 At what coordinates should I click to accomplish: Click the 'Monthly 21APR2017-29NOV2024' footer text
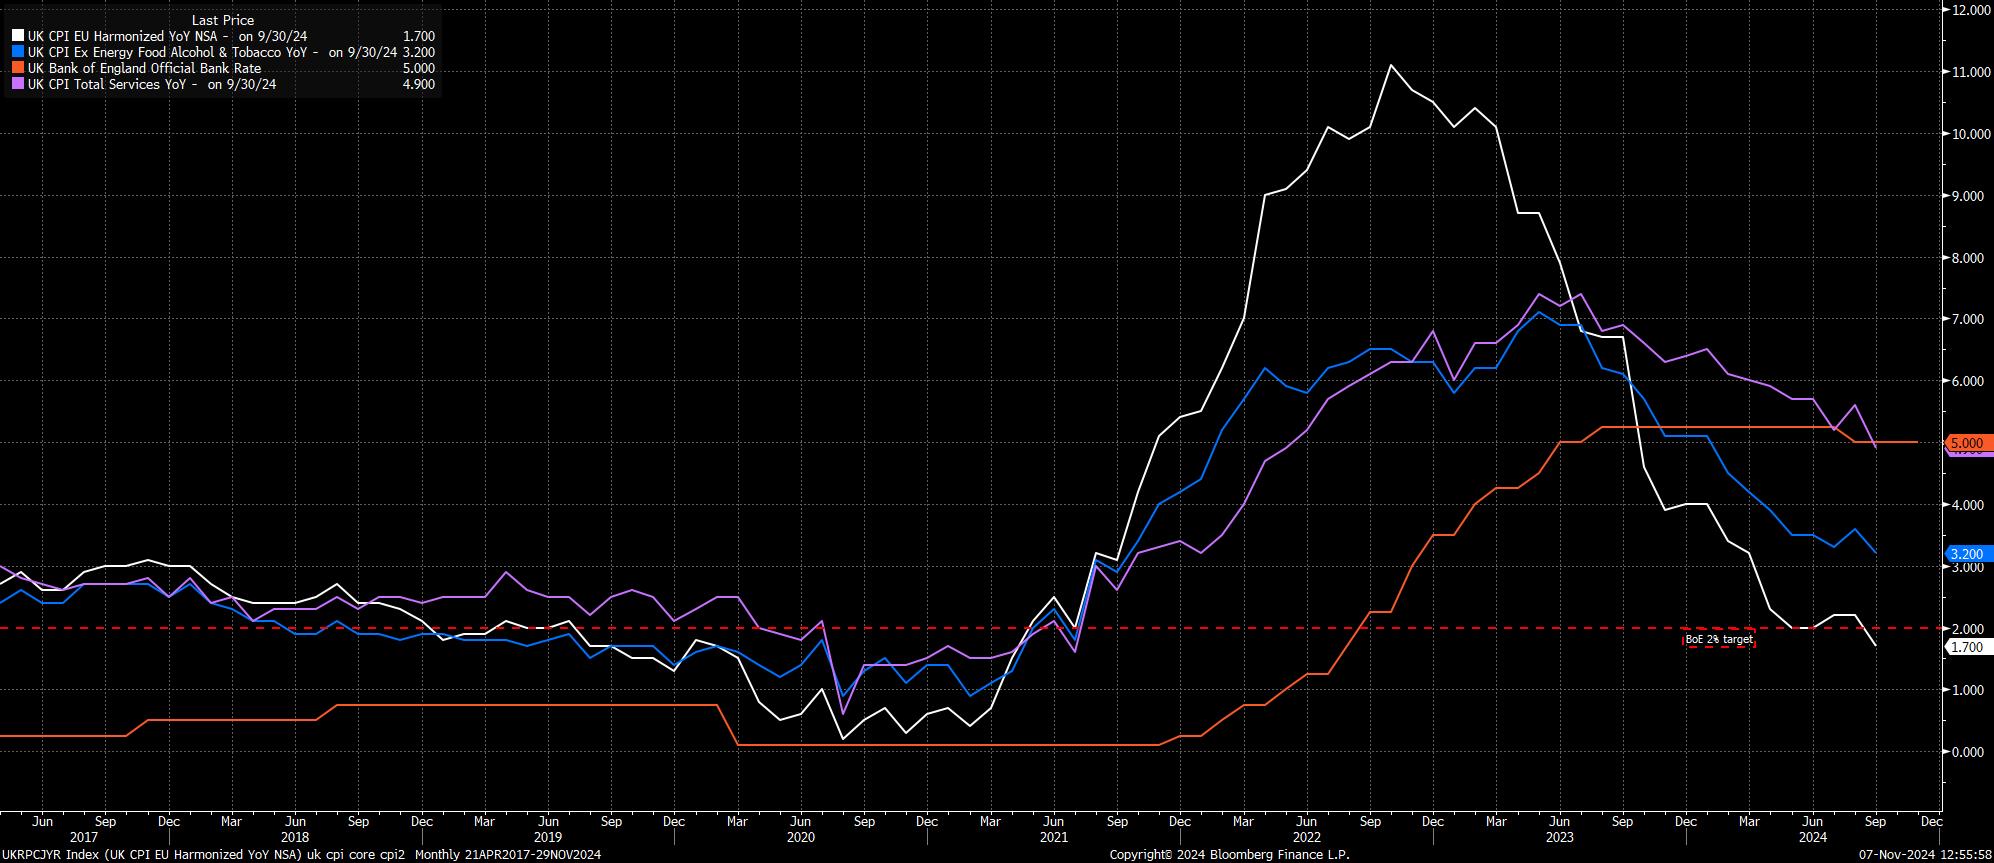(x=508, y=855)
